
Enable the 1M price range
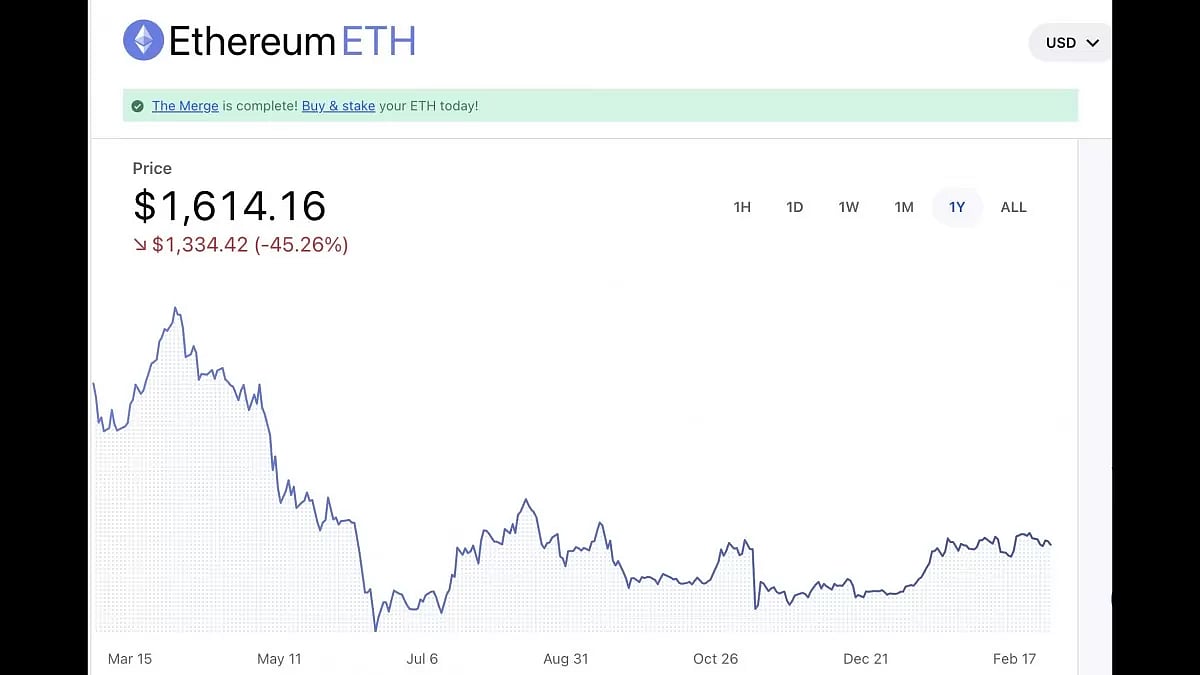point(904,207)
